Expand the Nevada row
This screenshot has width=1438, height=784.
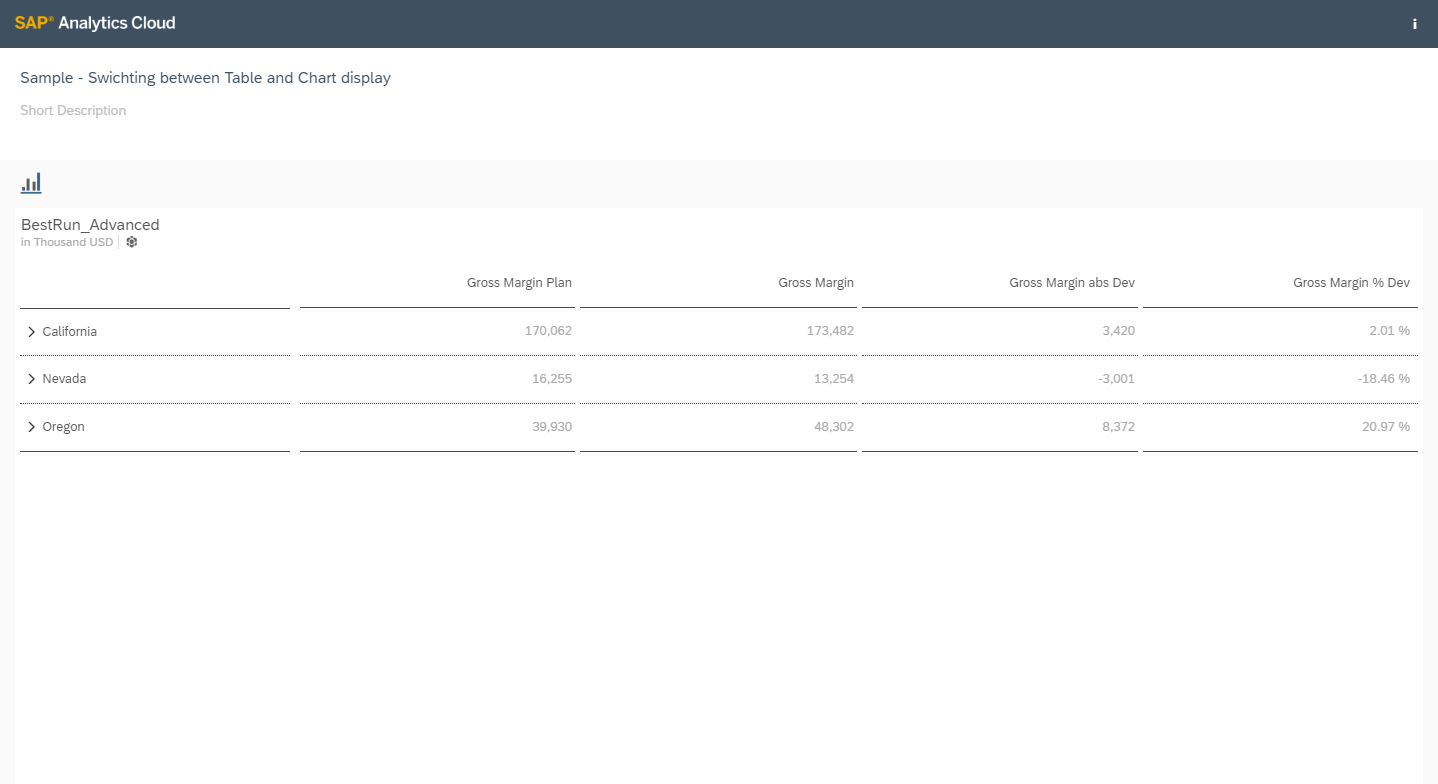31,379
